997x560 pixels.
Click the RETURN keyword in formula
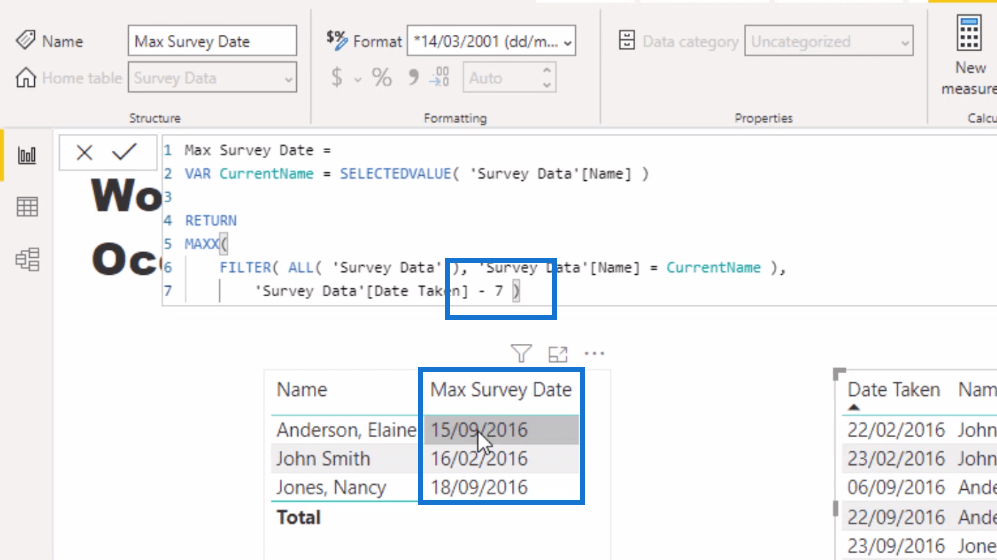(x=210, y=221)
